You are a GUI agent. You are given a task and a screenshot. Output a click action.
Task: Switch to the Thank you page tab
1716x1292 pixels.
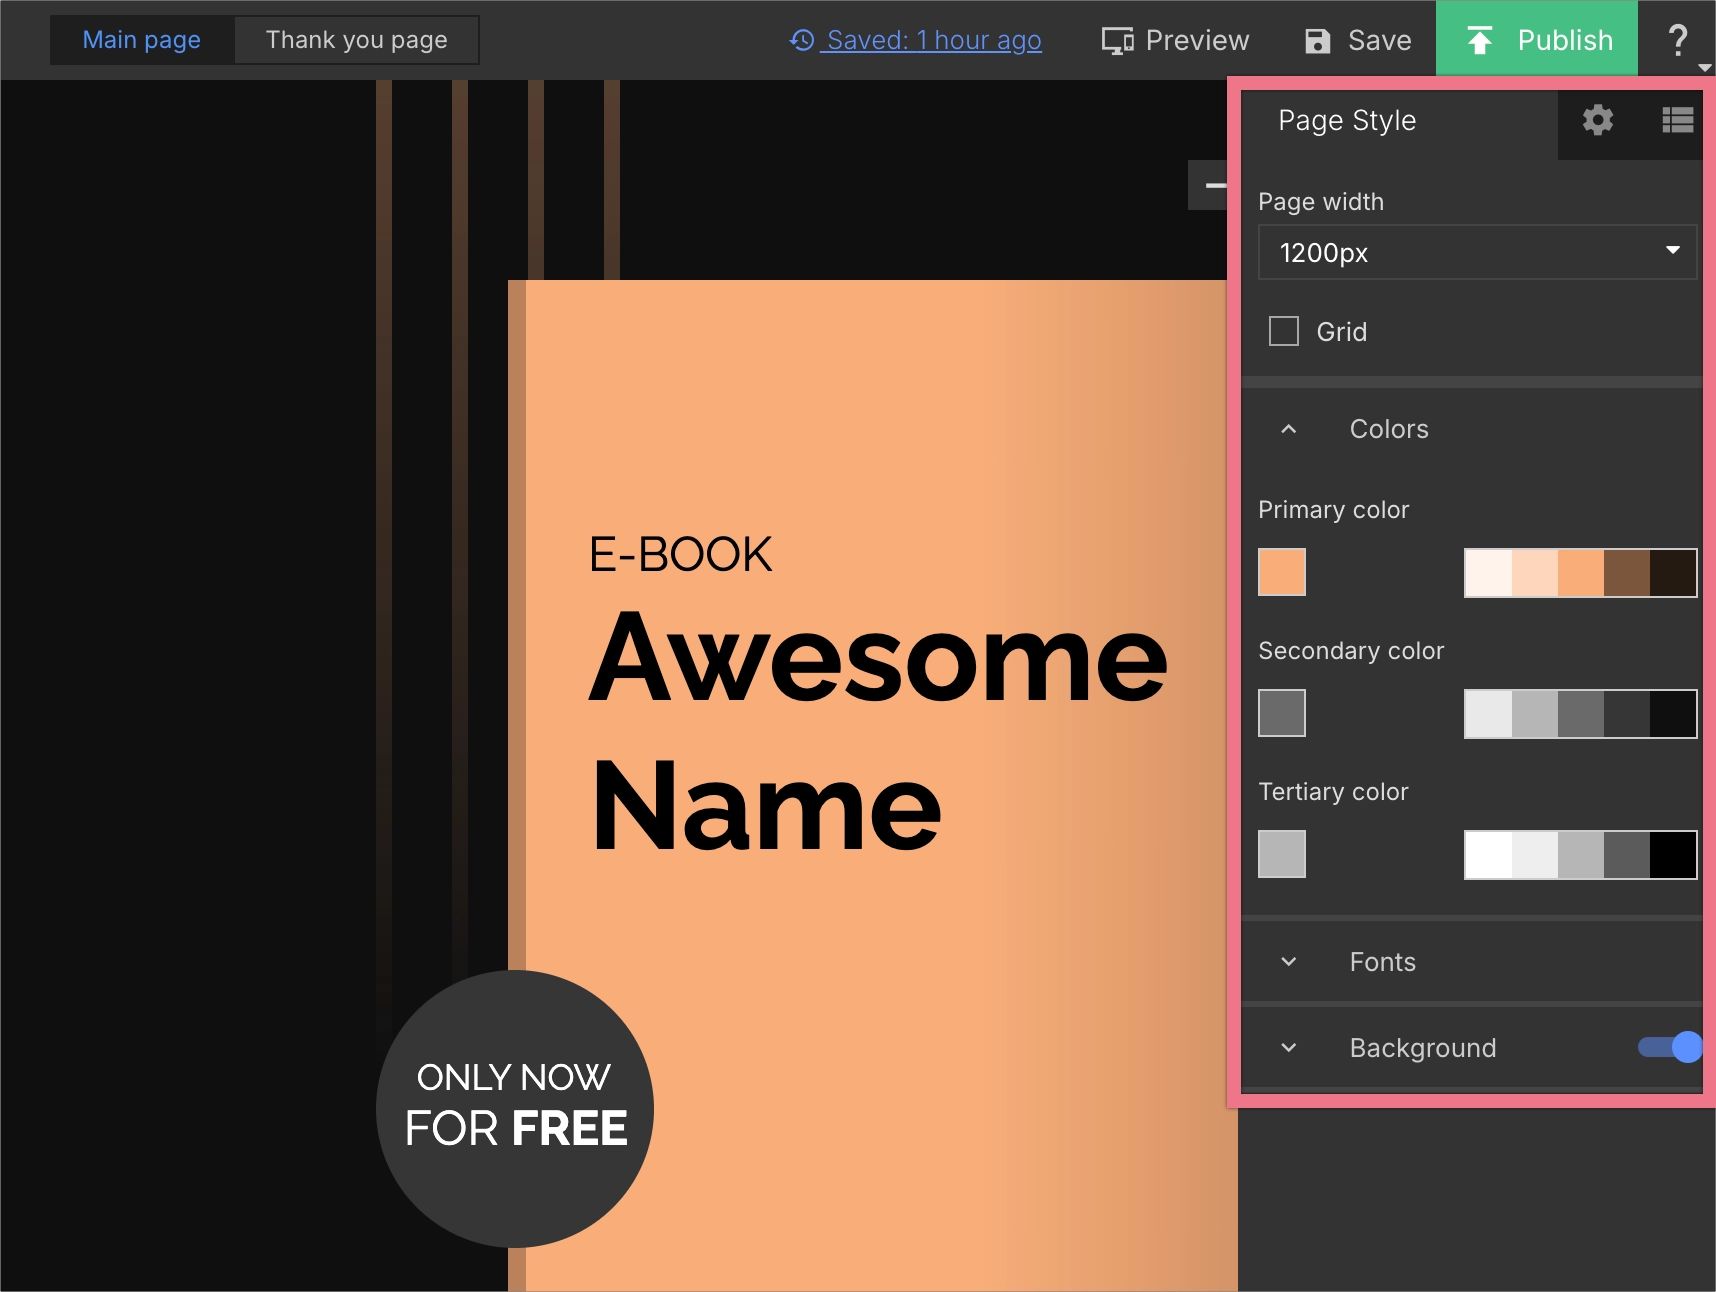click(356, 39)
